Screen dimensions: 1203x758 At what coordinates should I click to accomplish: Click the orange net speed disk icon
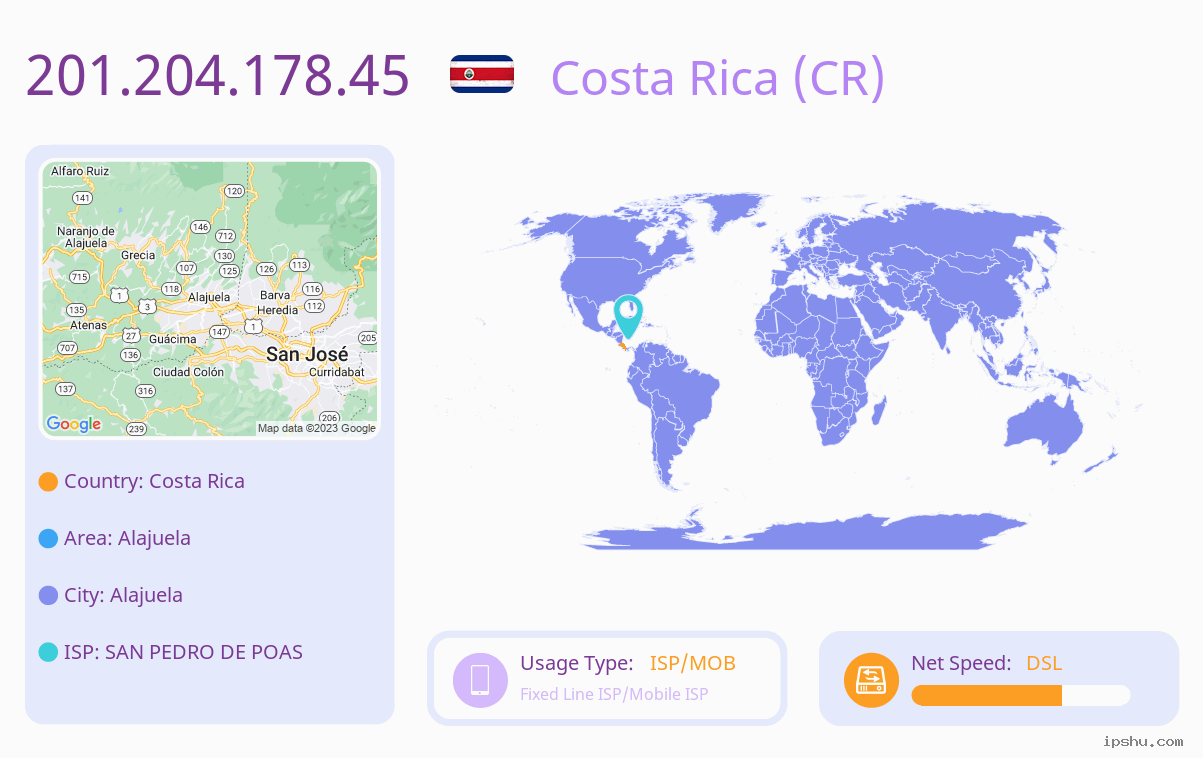[871, 679]
